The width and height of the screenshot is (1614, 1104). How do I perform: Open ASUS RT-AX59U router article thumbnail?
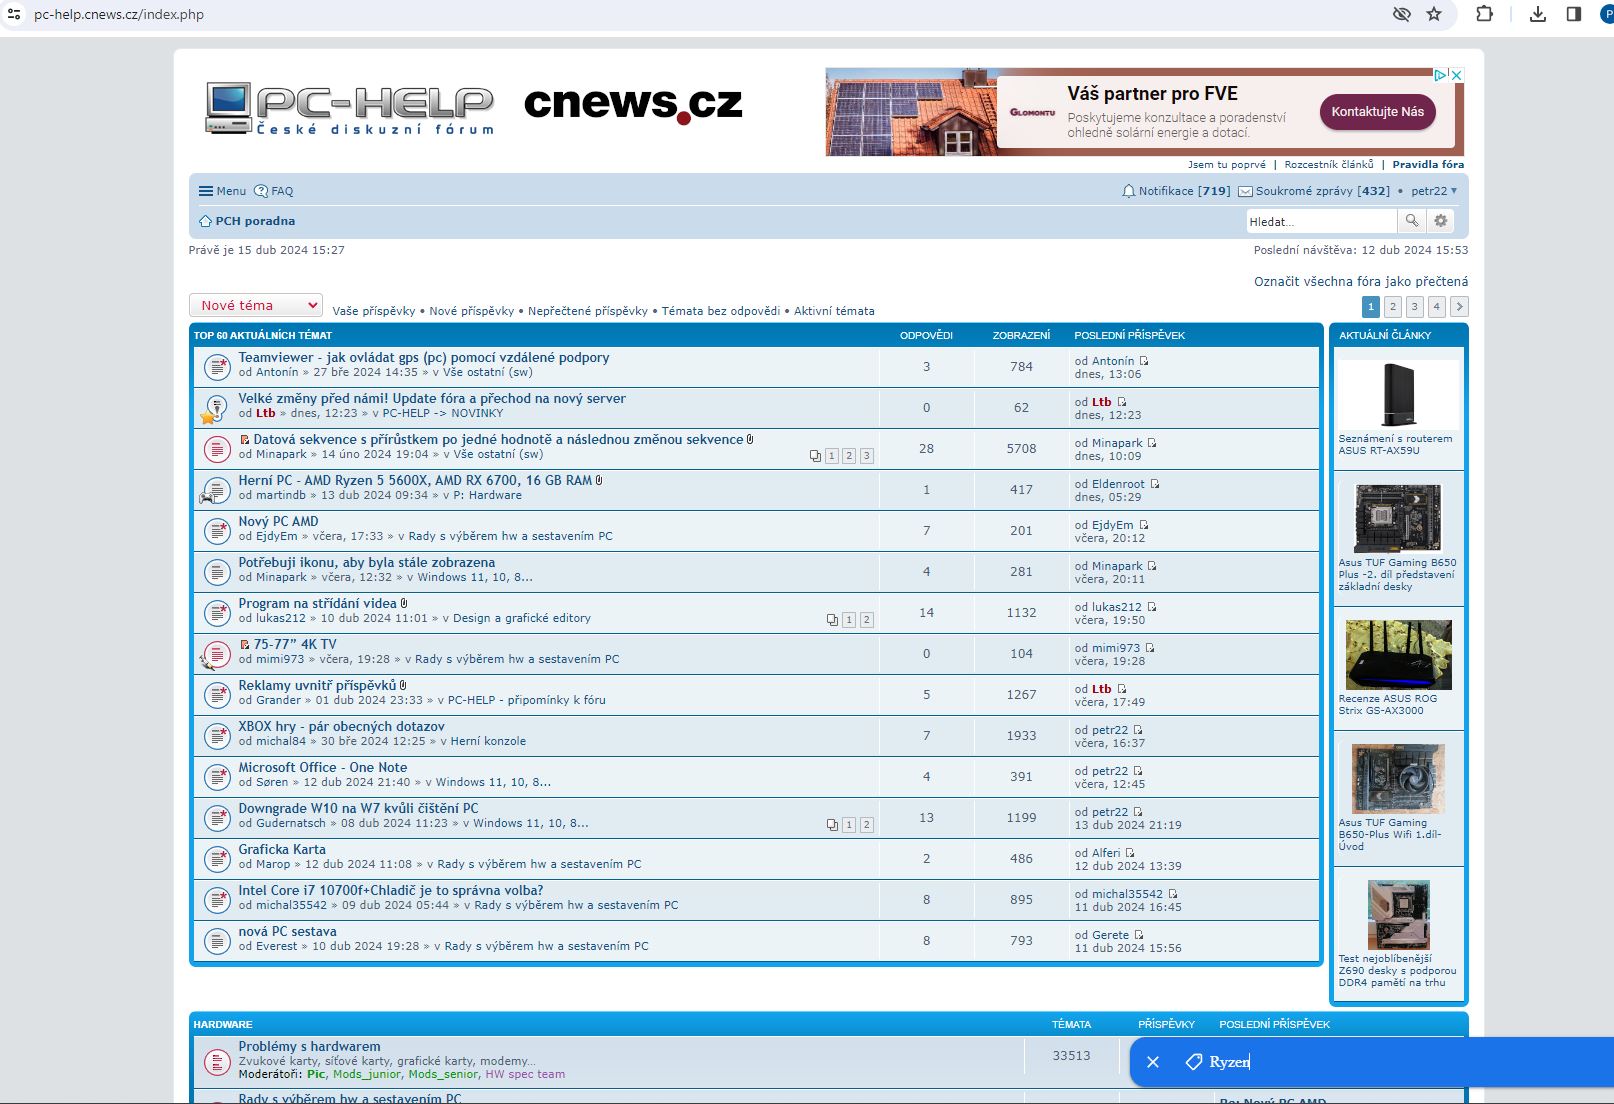(x=1398, y=396)
